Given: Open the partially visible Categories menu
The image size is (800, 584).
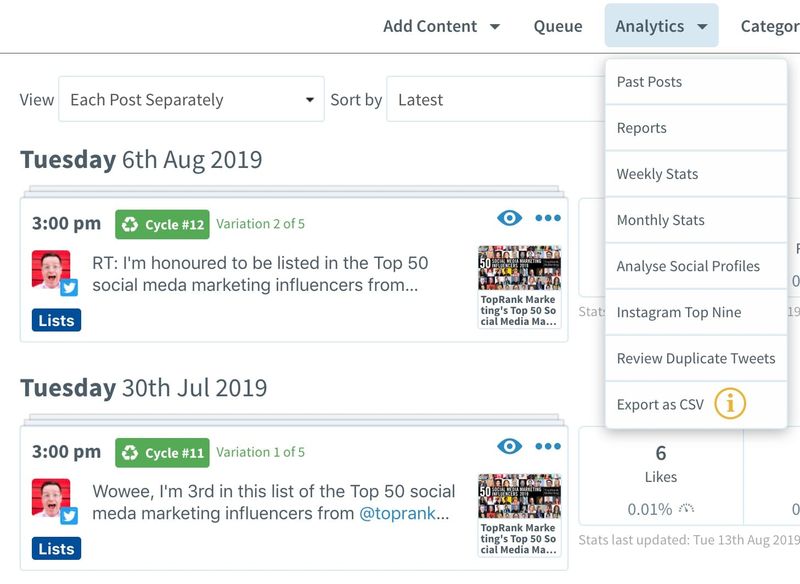Looking at the screenshot, I should (770, 26).
